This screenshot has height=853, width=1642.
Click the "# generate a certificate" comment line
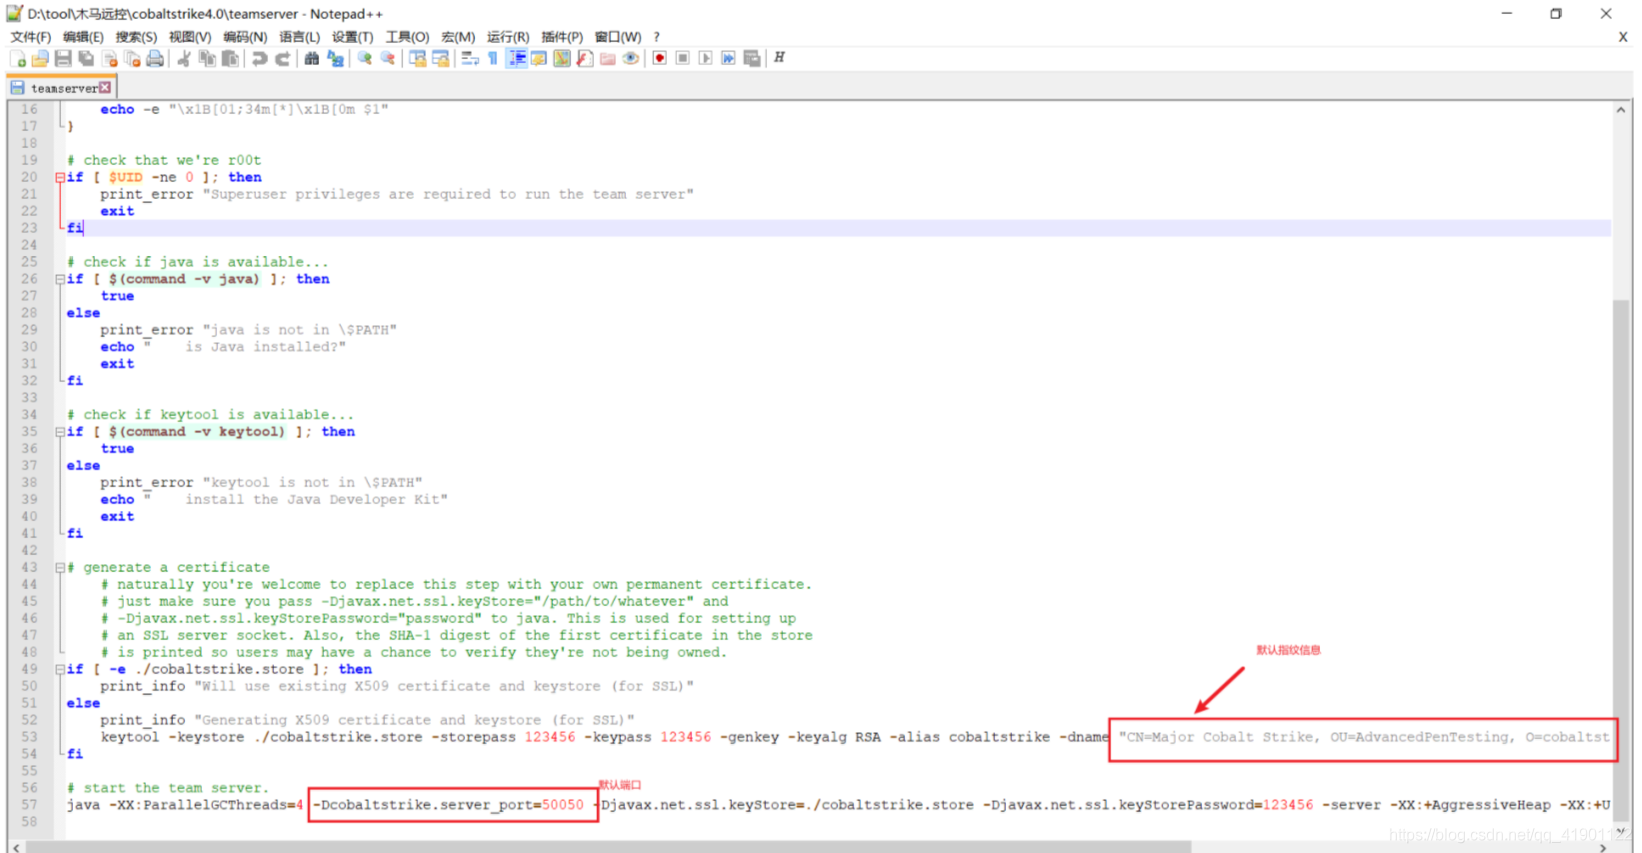coord(168,567)
